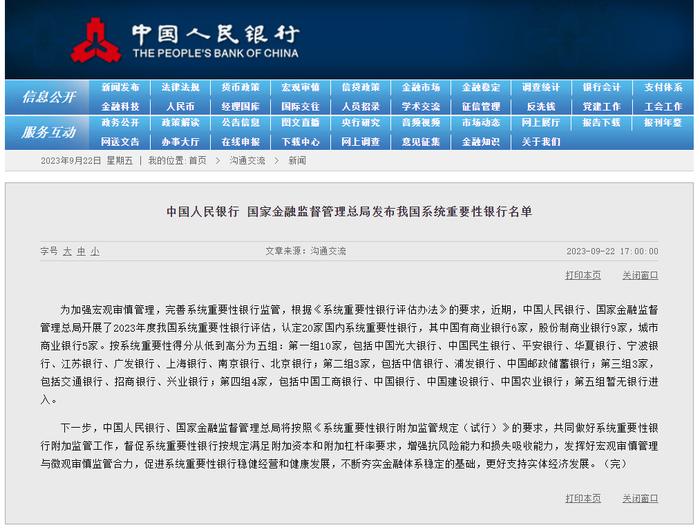Click the upper 关闭窗口 link

(x=640, y=275)
